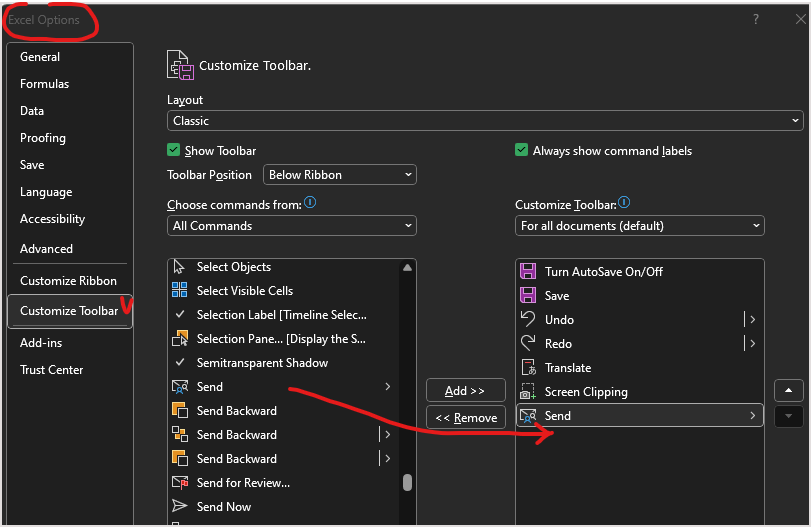
Task: Select the Customize Toolbar category
Action: (69, 311)
